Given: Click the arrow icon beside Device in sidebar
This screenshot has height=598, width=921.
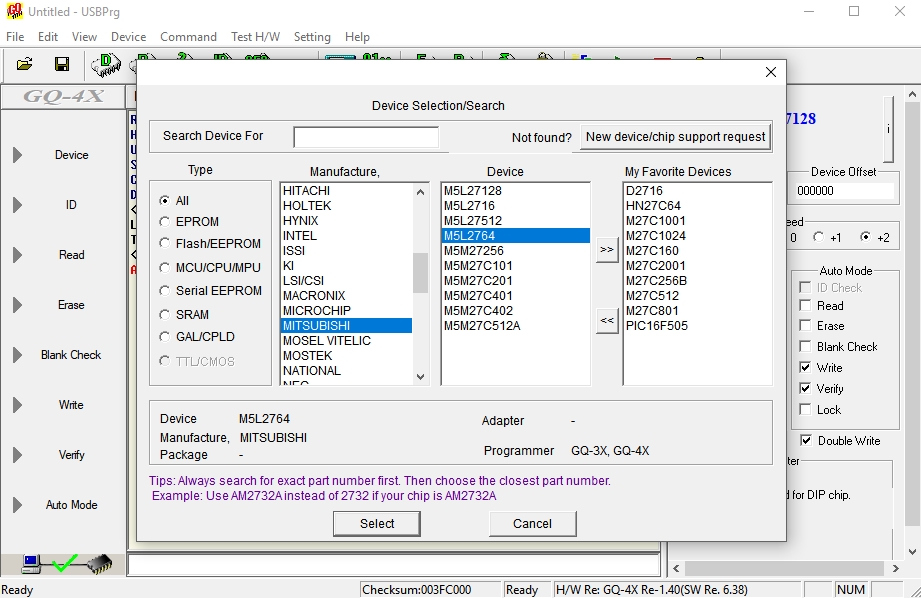Looking at the screenshot, I should 18,155.
